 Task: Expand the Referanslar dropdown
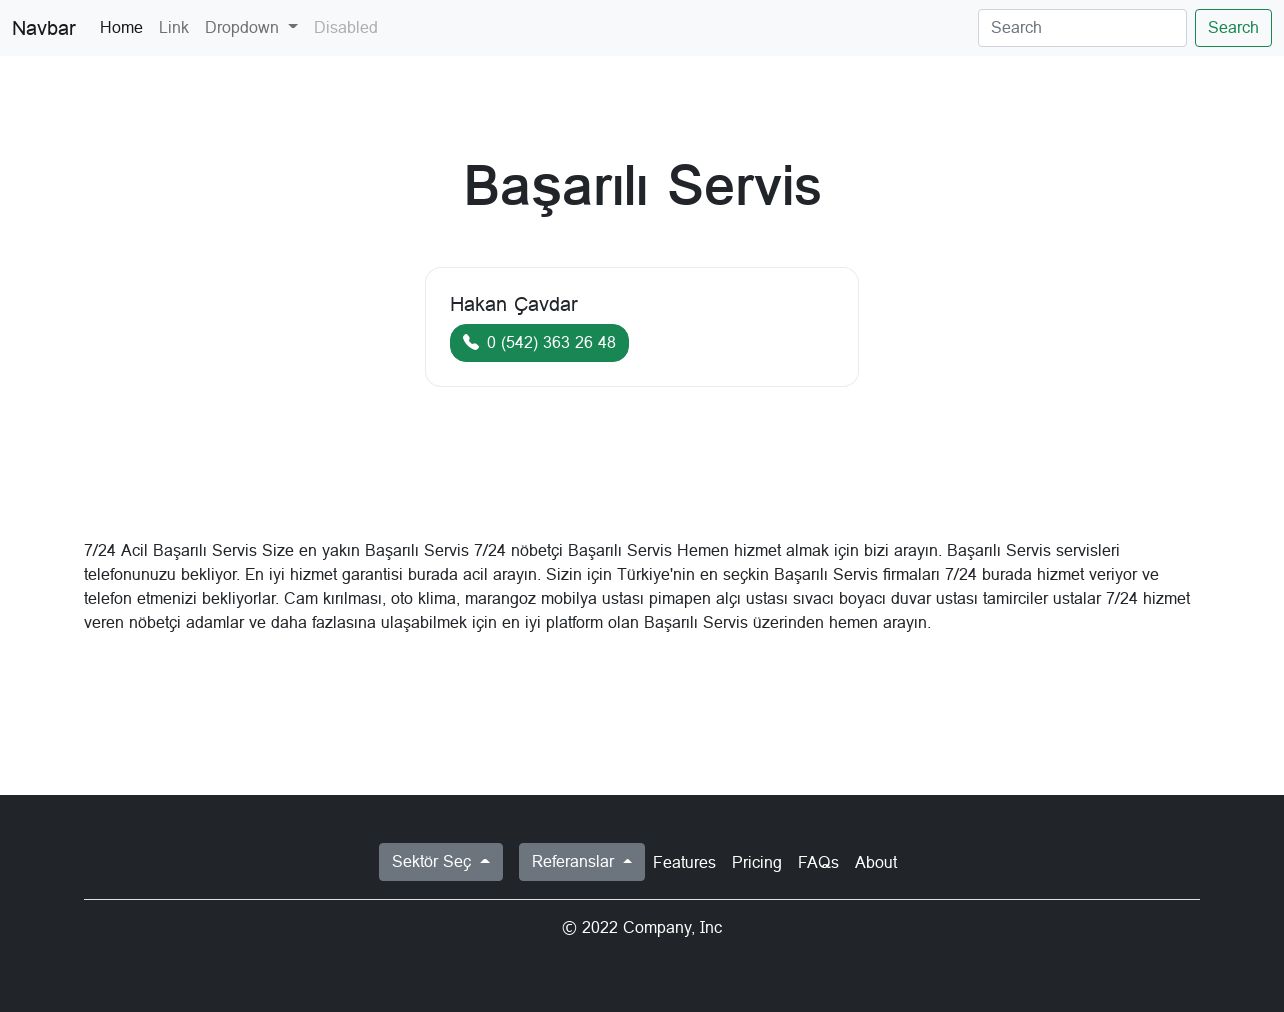click(582, 862)
